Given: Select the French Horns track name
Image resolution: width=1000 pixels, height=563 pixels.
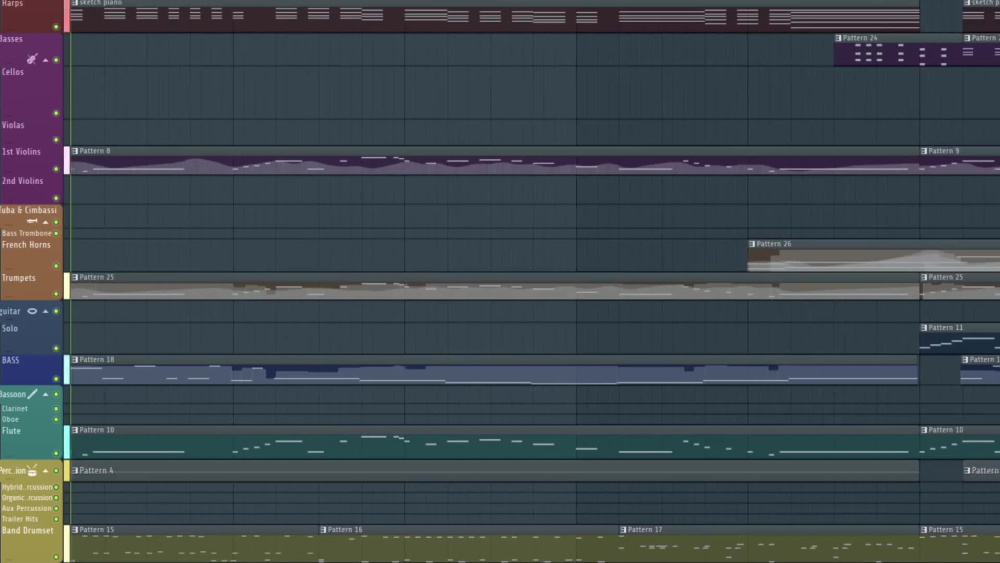Looking at the screenshot, I should [x=26, y=245].
